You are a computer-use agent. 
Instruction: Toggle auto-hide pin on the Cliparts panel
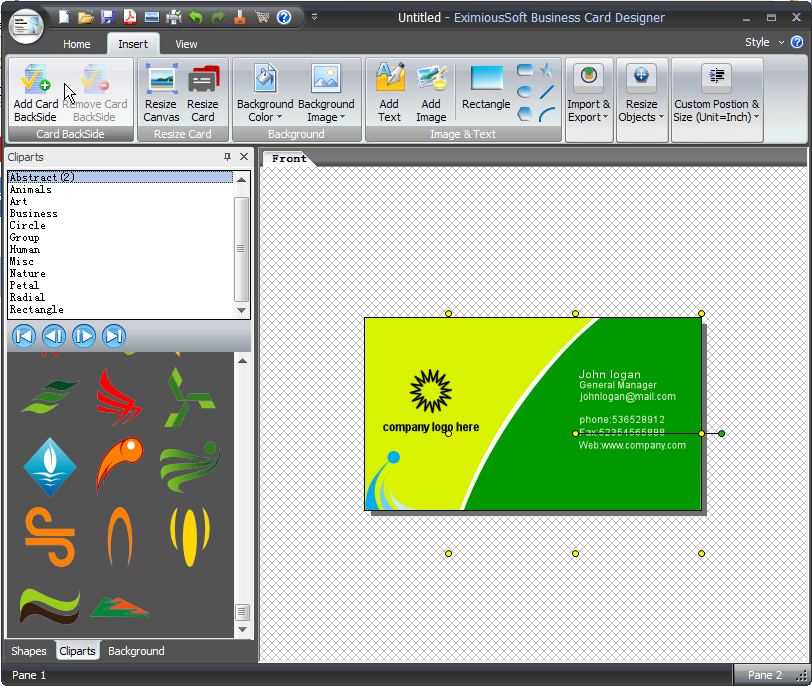227,157
